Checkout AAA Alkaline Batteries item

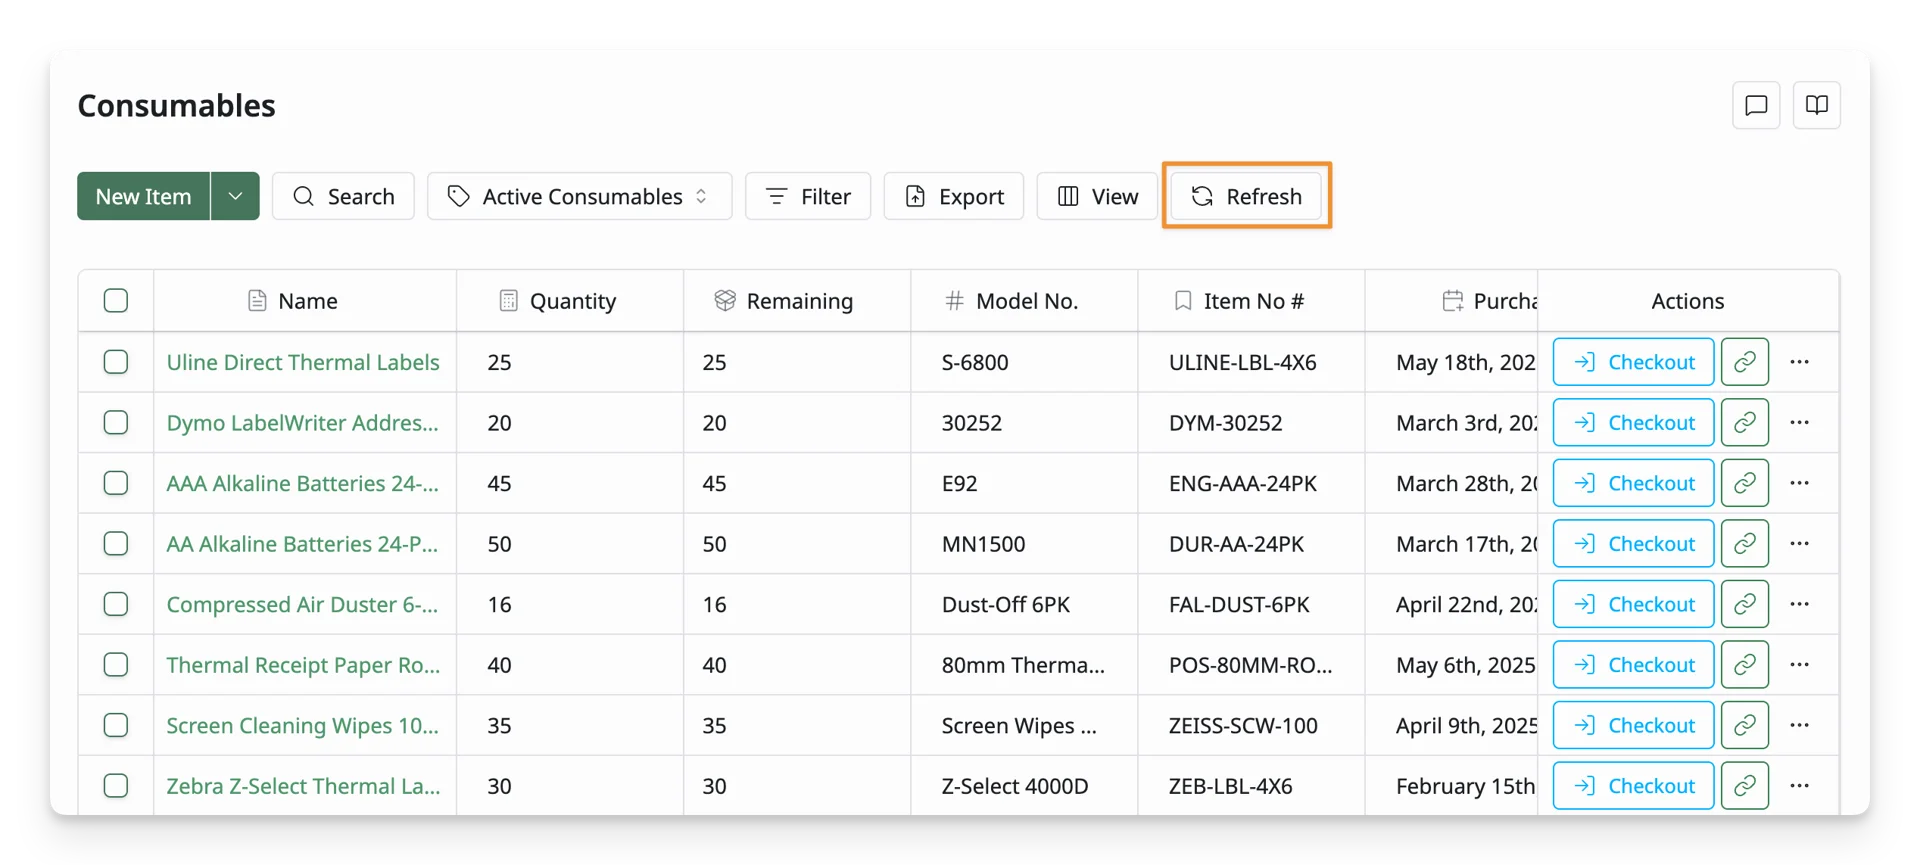tap(1634, 483)
